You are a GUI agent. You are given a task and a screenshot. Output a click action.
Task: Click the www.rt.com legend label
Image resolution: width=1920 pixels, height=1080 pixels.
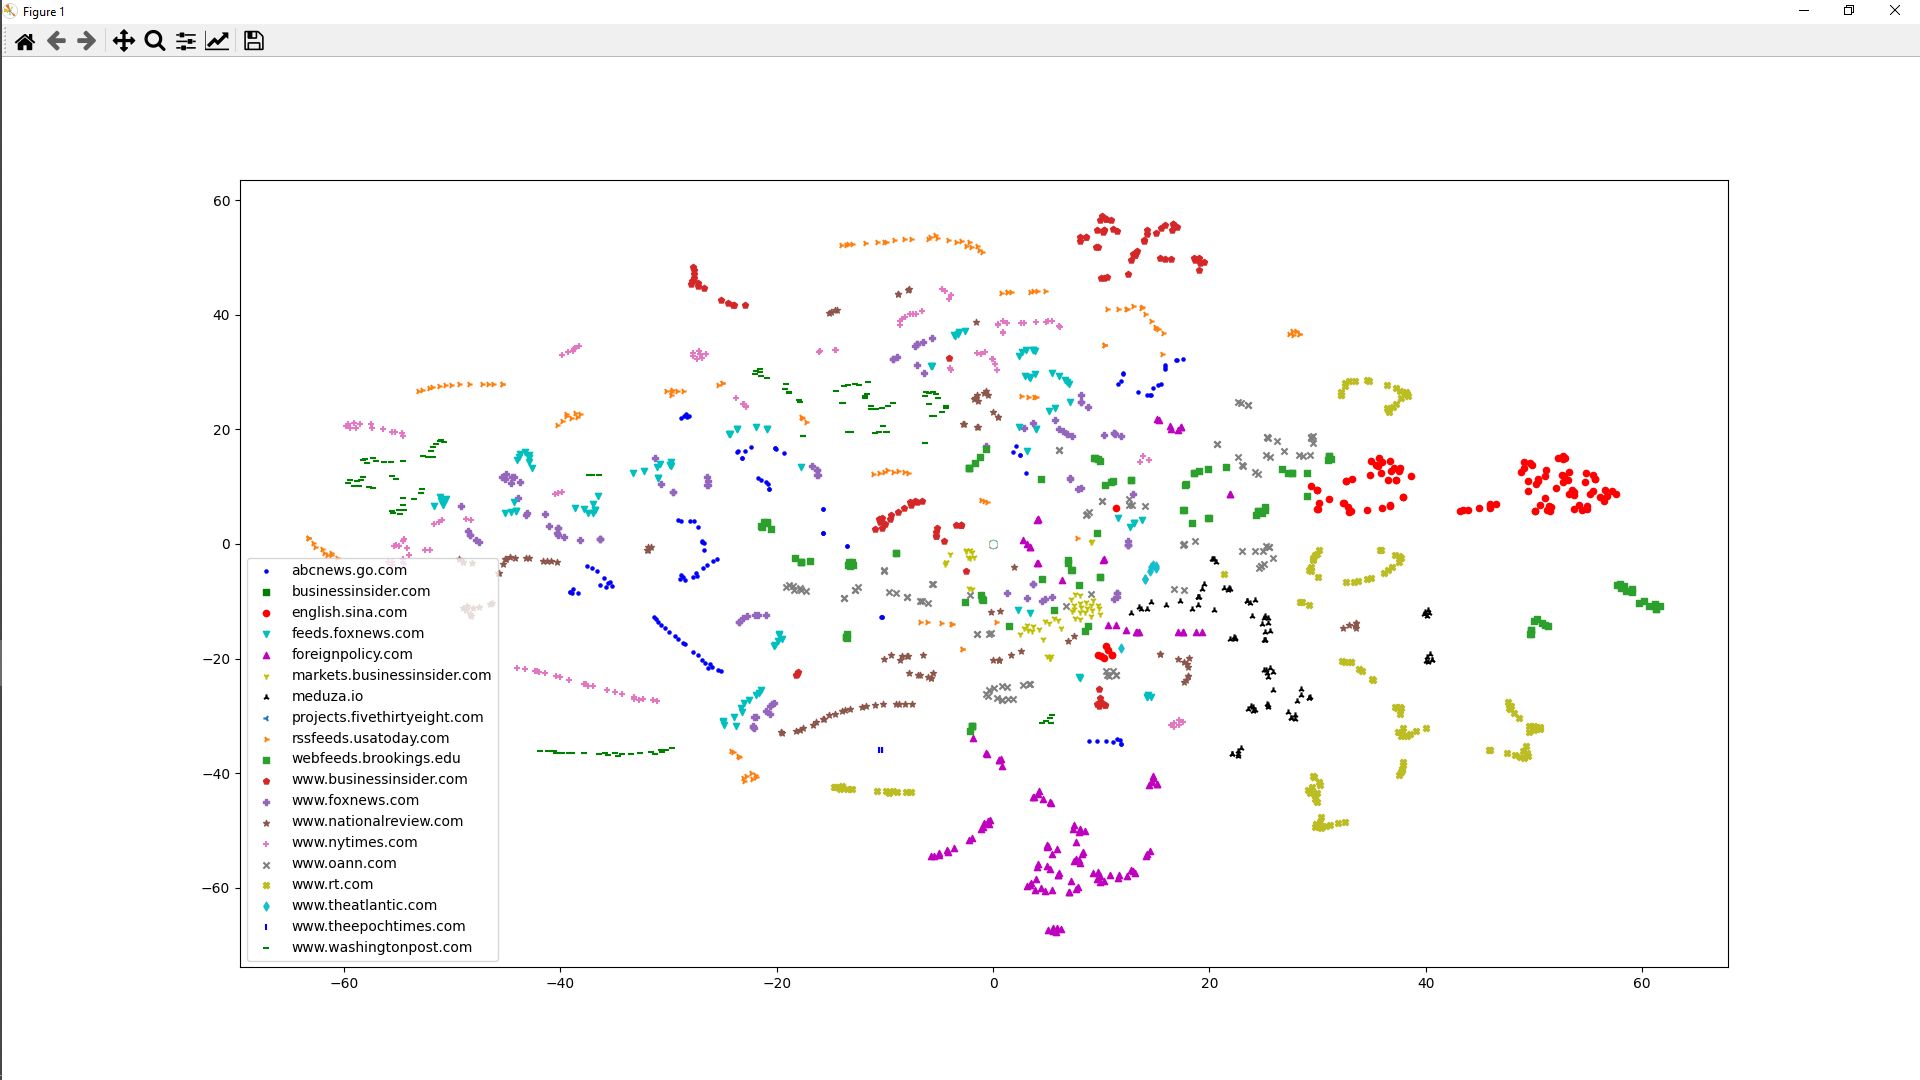click(x=332, y=884)
